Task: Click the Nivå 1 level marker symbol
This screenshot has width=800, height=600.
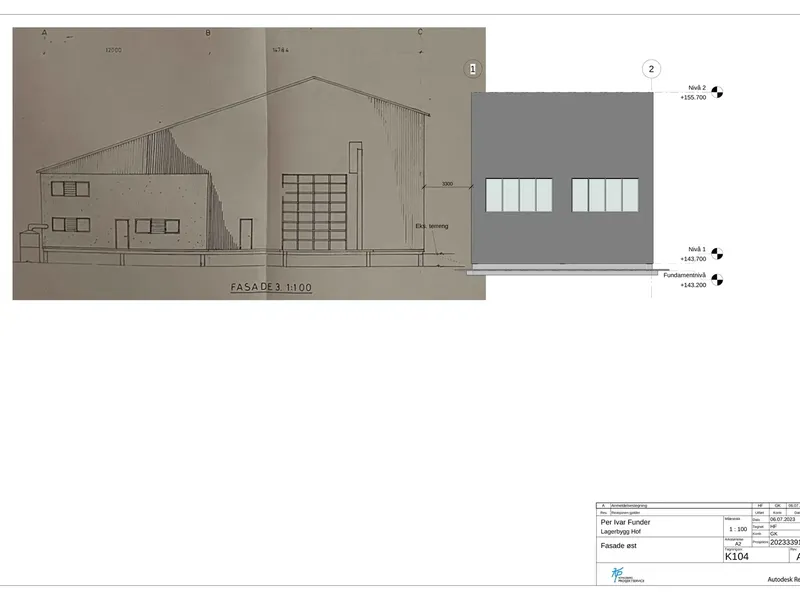Action: click(x=717, y=254)
